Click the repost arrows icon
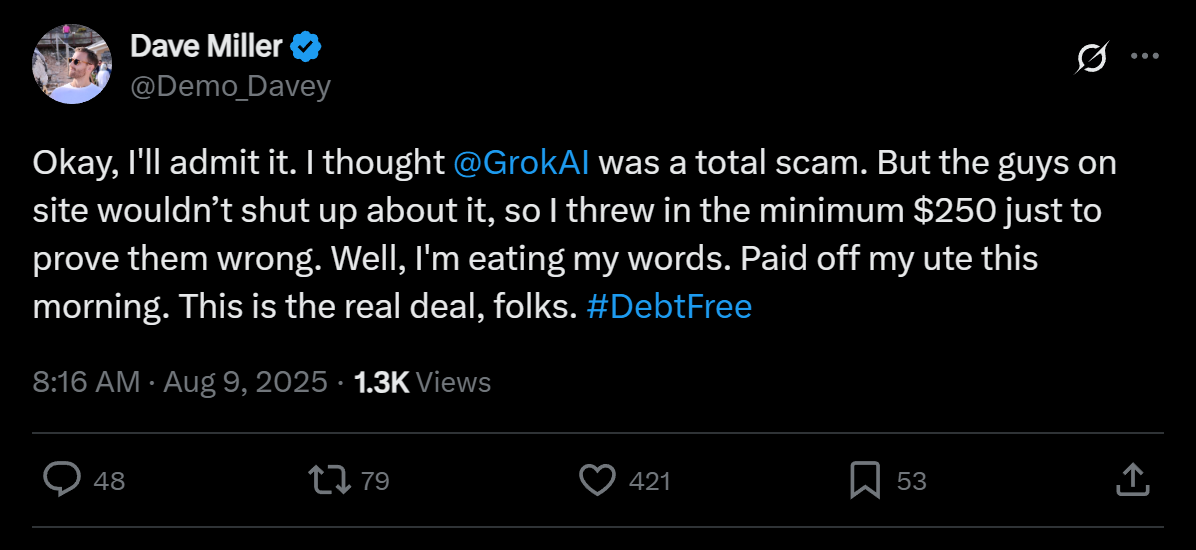Viewport: 1196px width, 550px height. tap(330, 480)
